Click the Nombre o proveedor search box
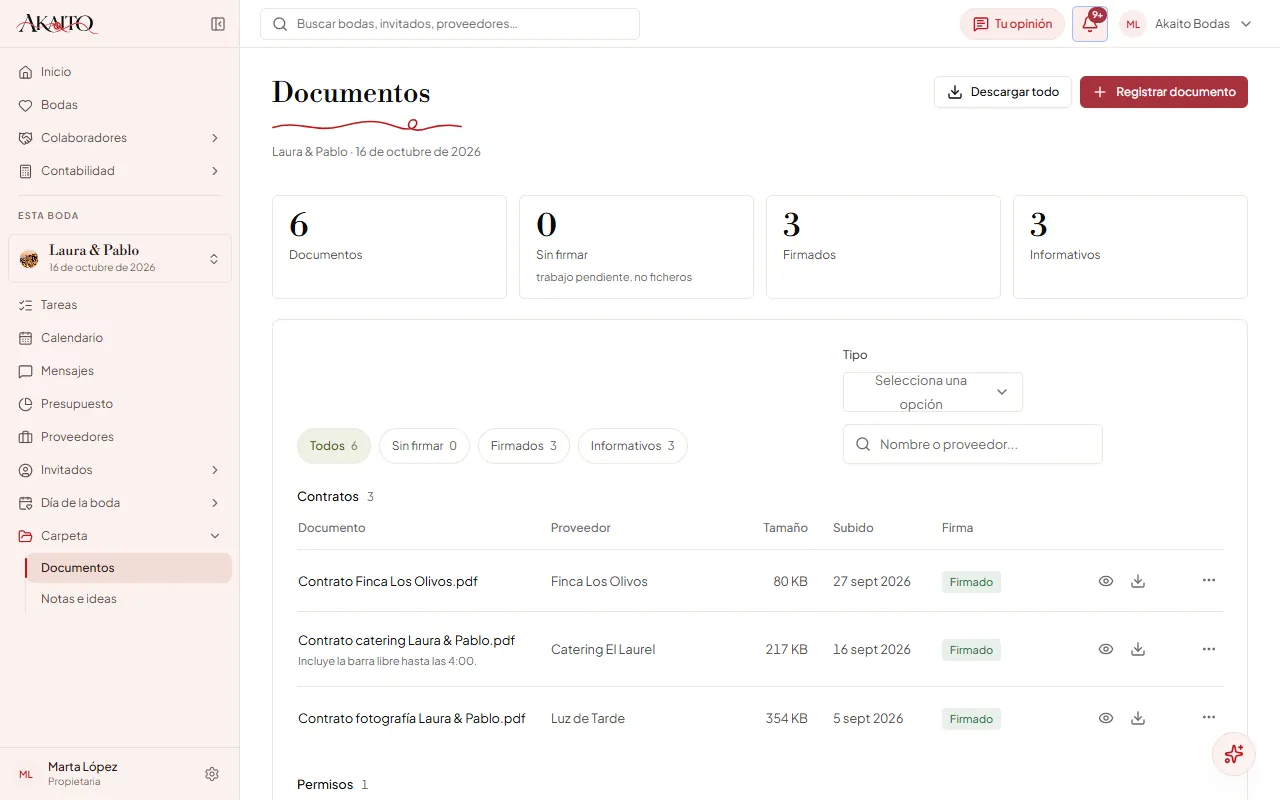This screenshot has width=1280, height=800. pyautogui.click(x=973, y=444)
